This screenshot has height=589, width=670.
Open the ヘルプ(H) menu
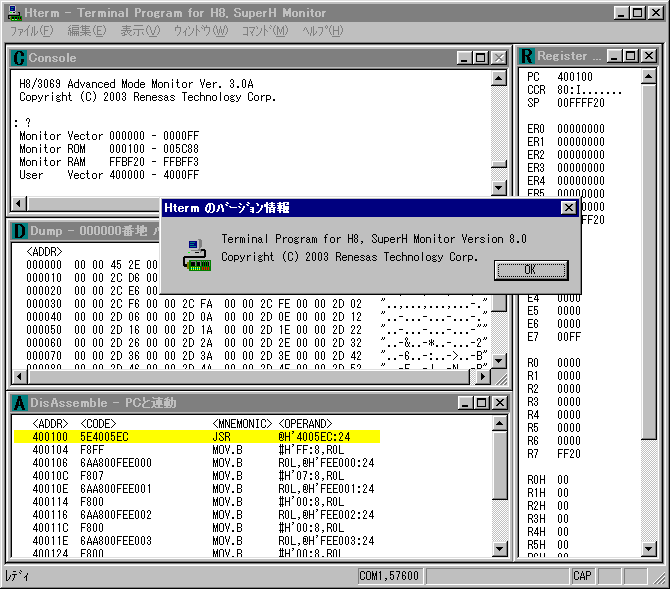tap(323, 31)
